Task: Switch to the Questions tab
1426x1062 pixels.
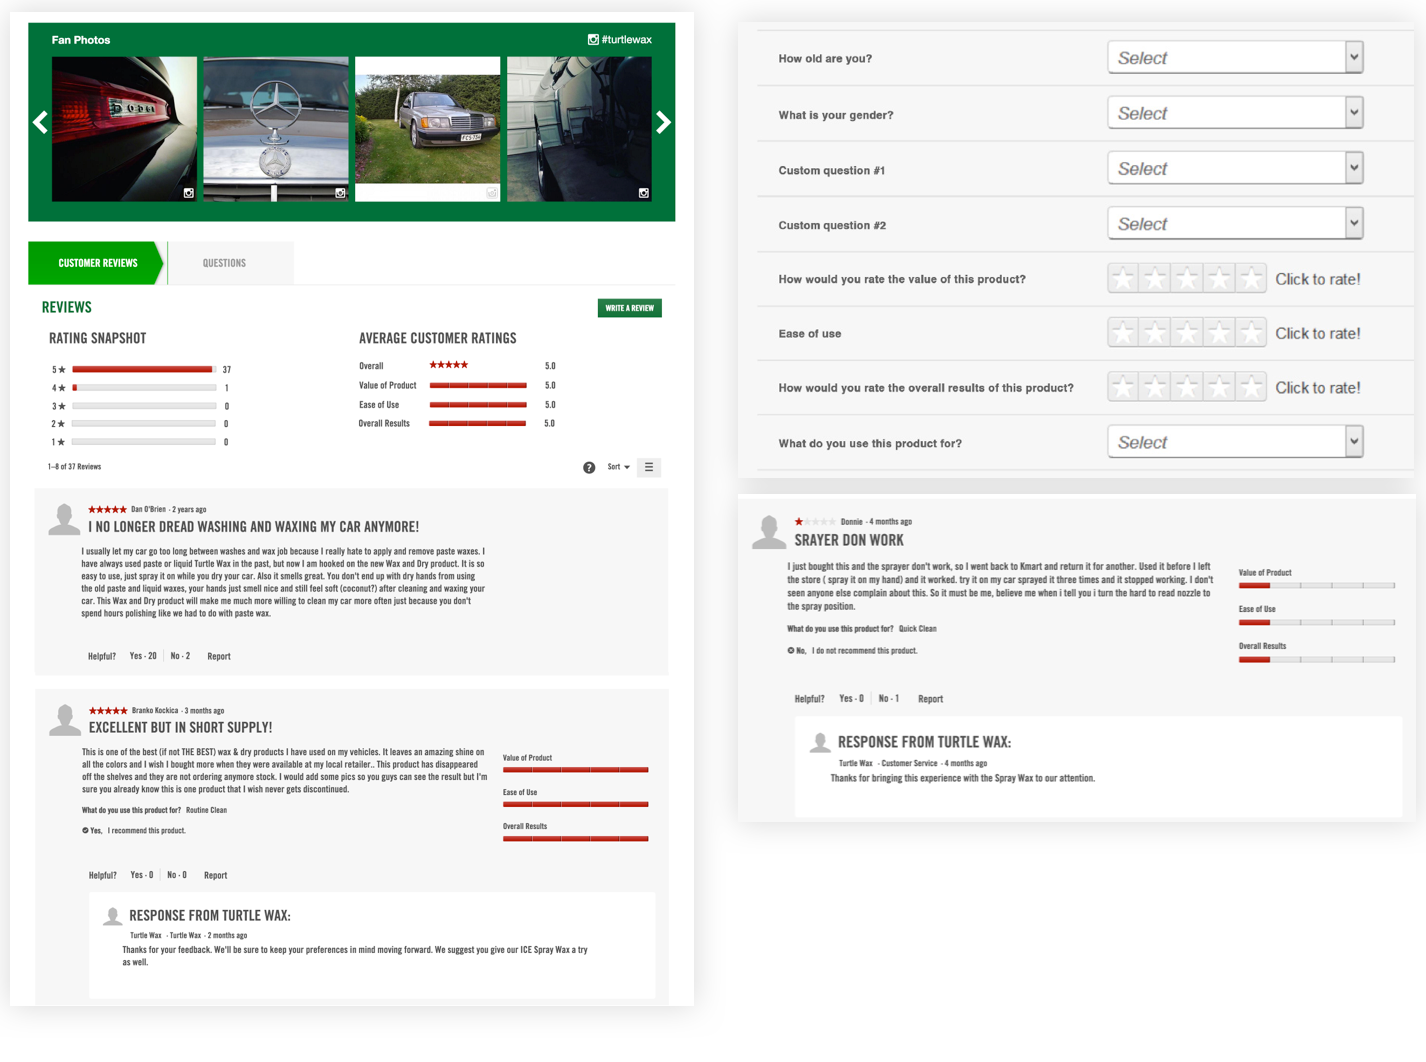Action: click(x=224, y=263)
